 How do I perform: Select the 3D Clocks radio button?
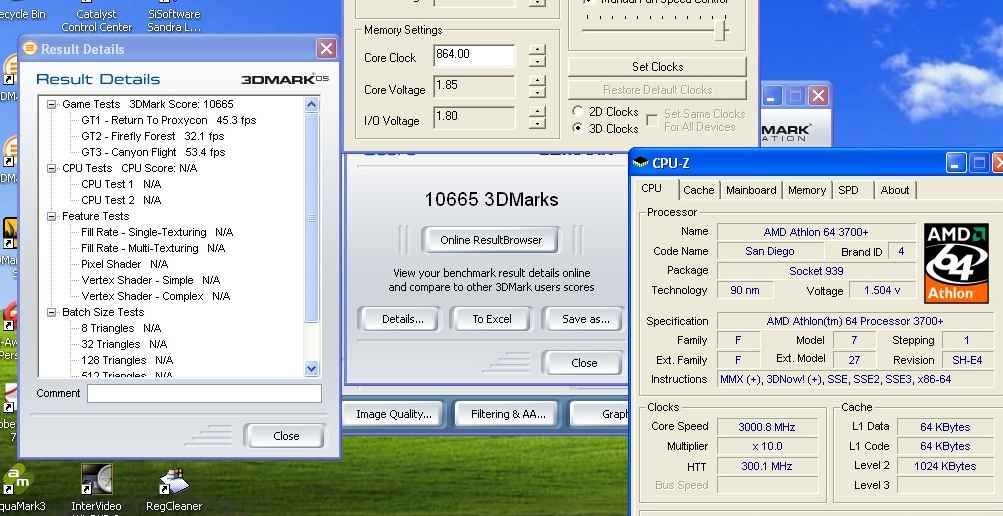pyautogui.click(x=578, y=129)
